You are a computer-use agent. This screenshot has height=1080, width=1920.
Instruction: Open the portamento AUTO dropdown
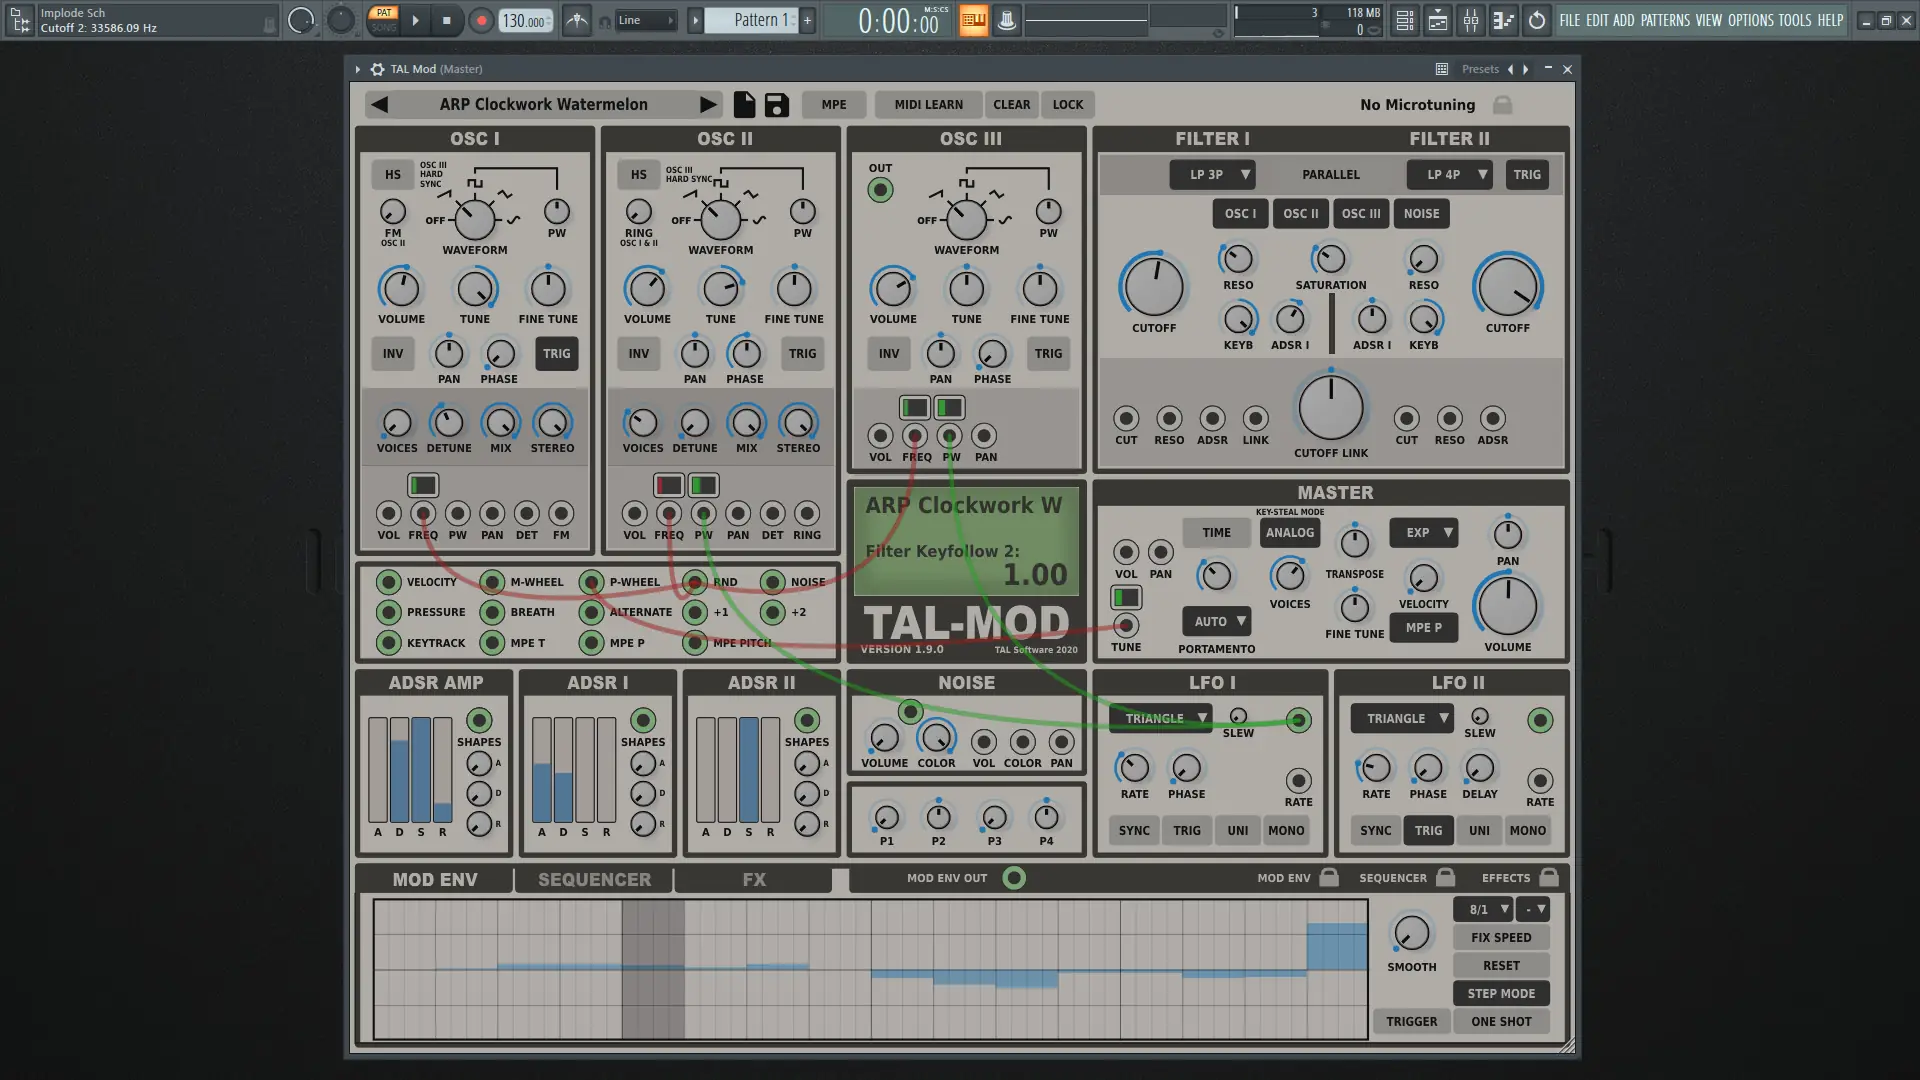point(1216,621)
